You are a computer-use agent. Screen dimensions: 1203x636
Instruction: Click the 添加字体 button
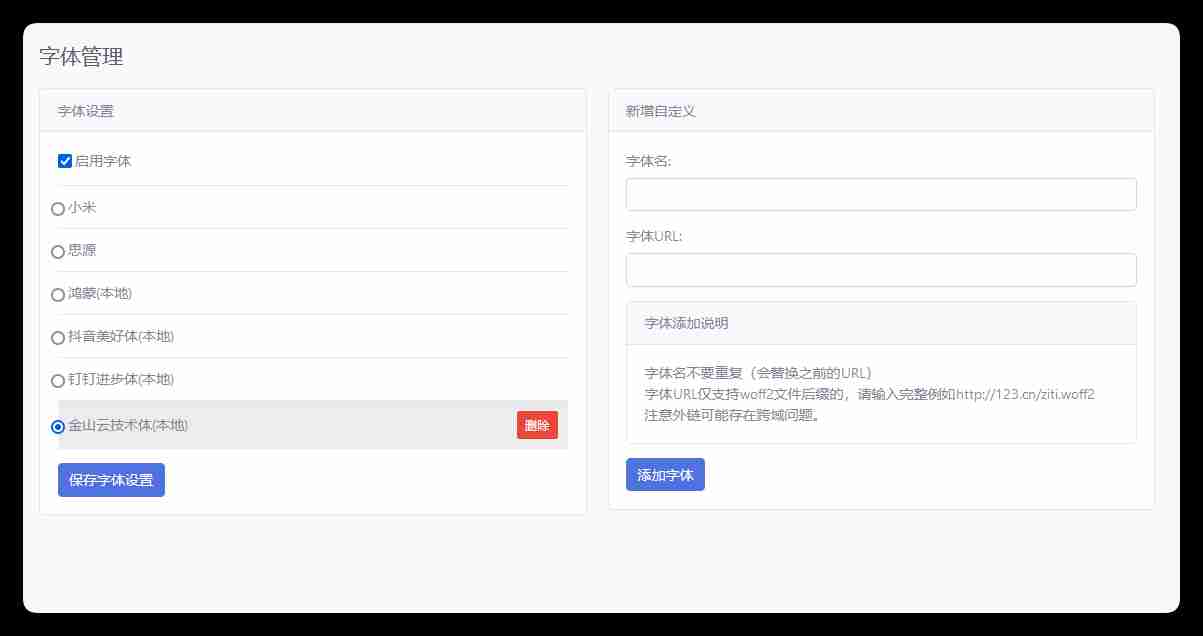tap(665, 474)
